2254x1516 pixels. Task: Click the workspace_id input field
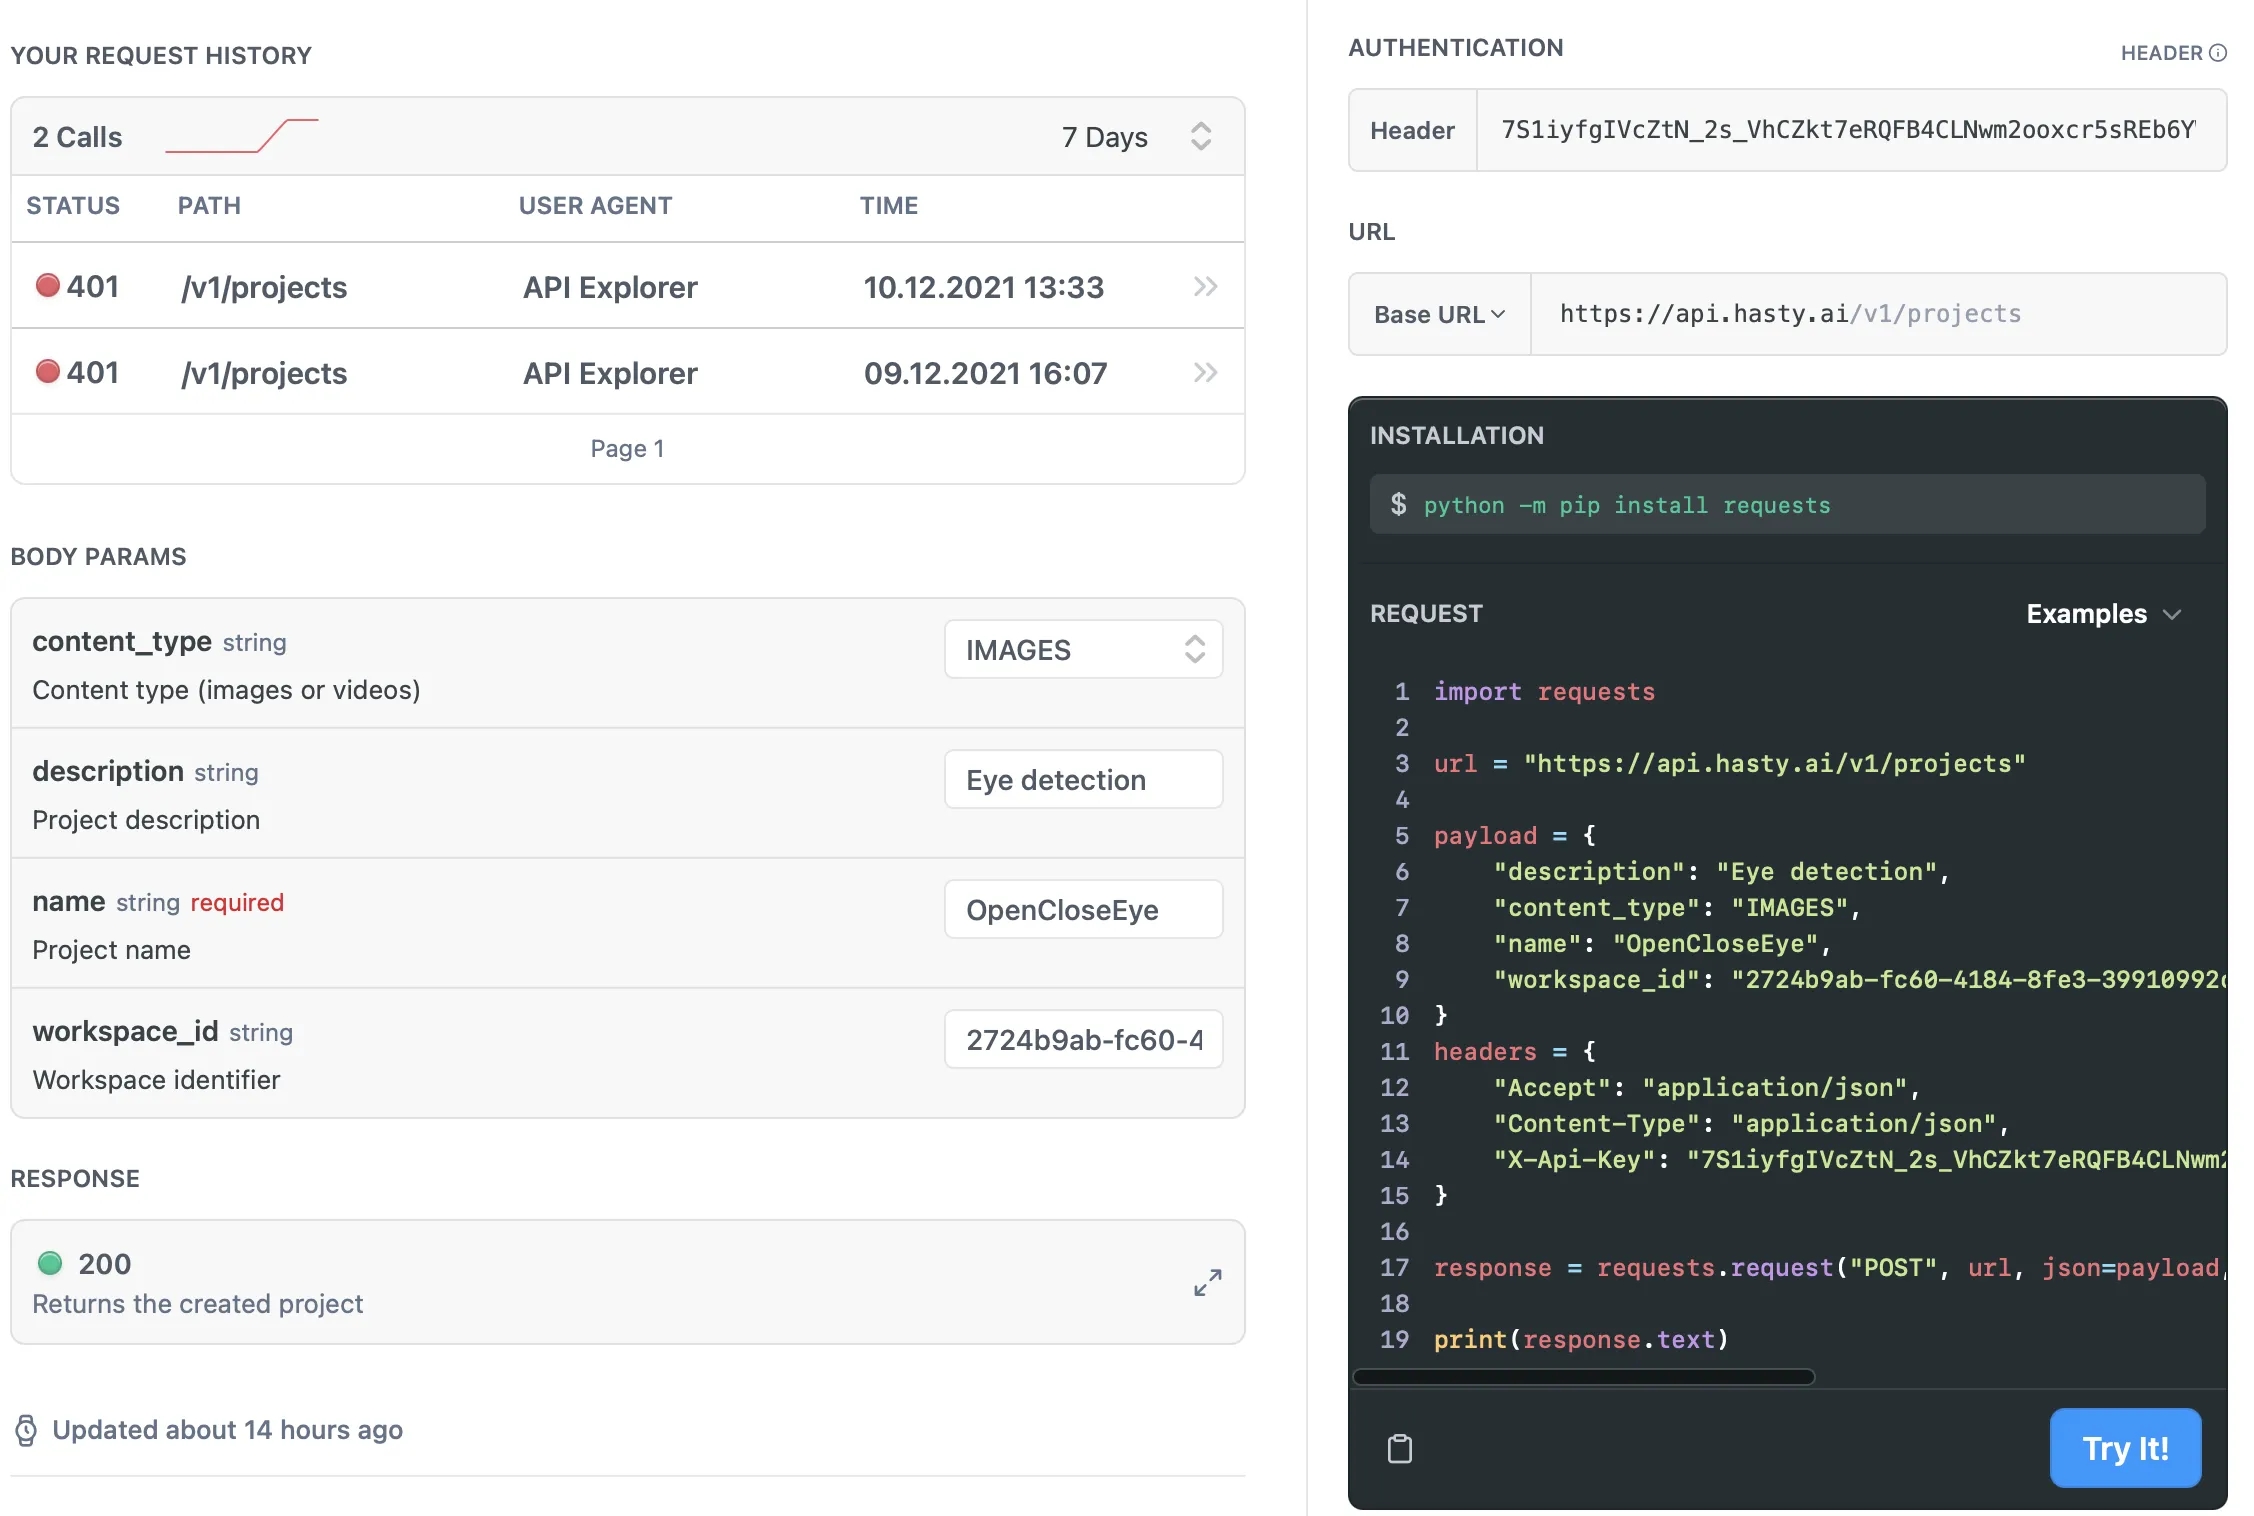(x=1083, y=1040)
